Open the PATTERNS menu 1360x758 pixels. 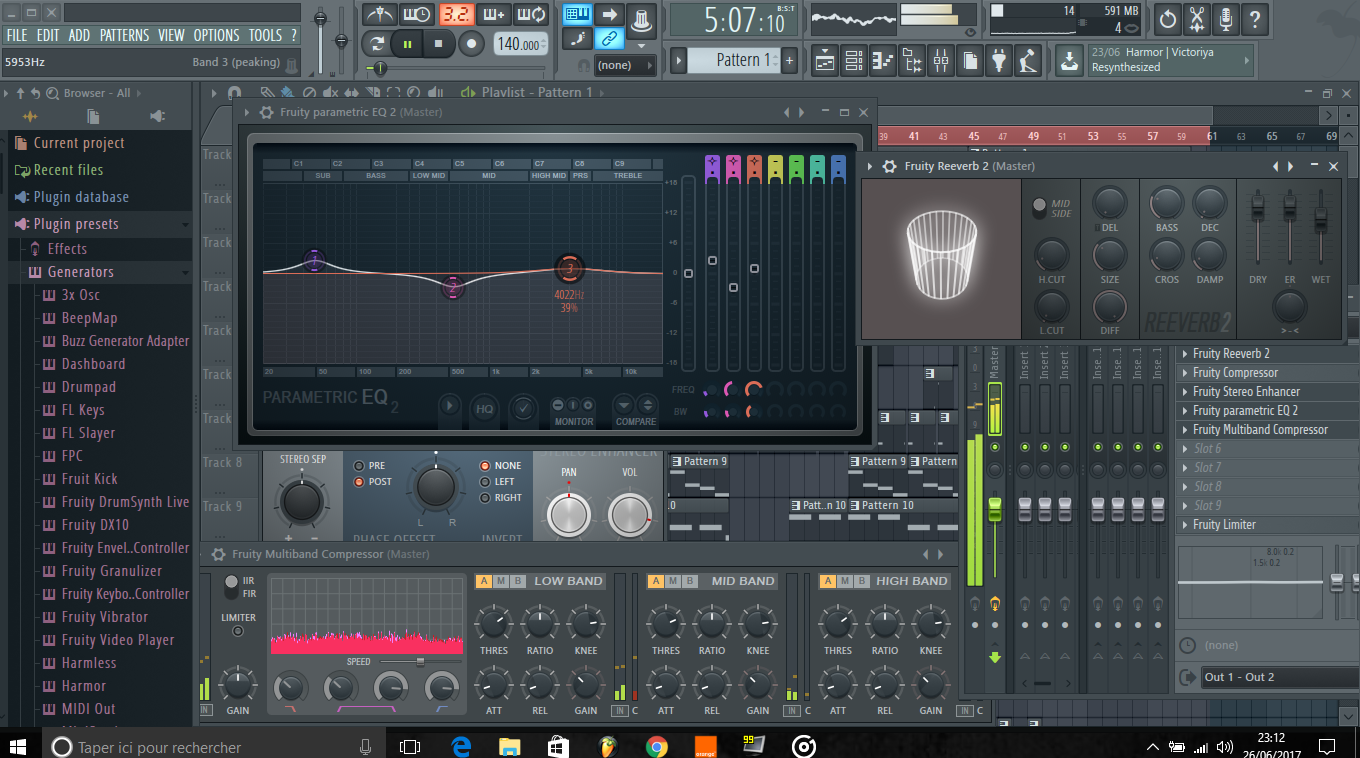[x=124, y=35]
